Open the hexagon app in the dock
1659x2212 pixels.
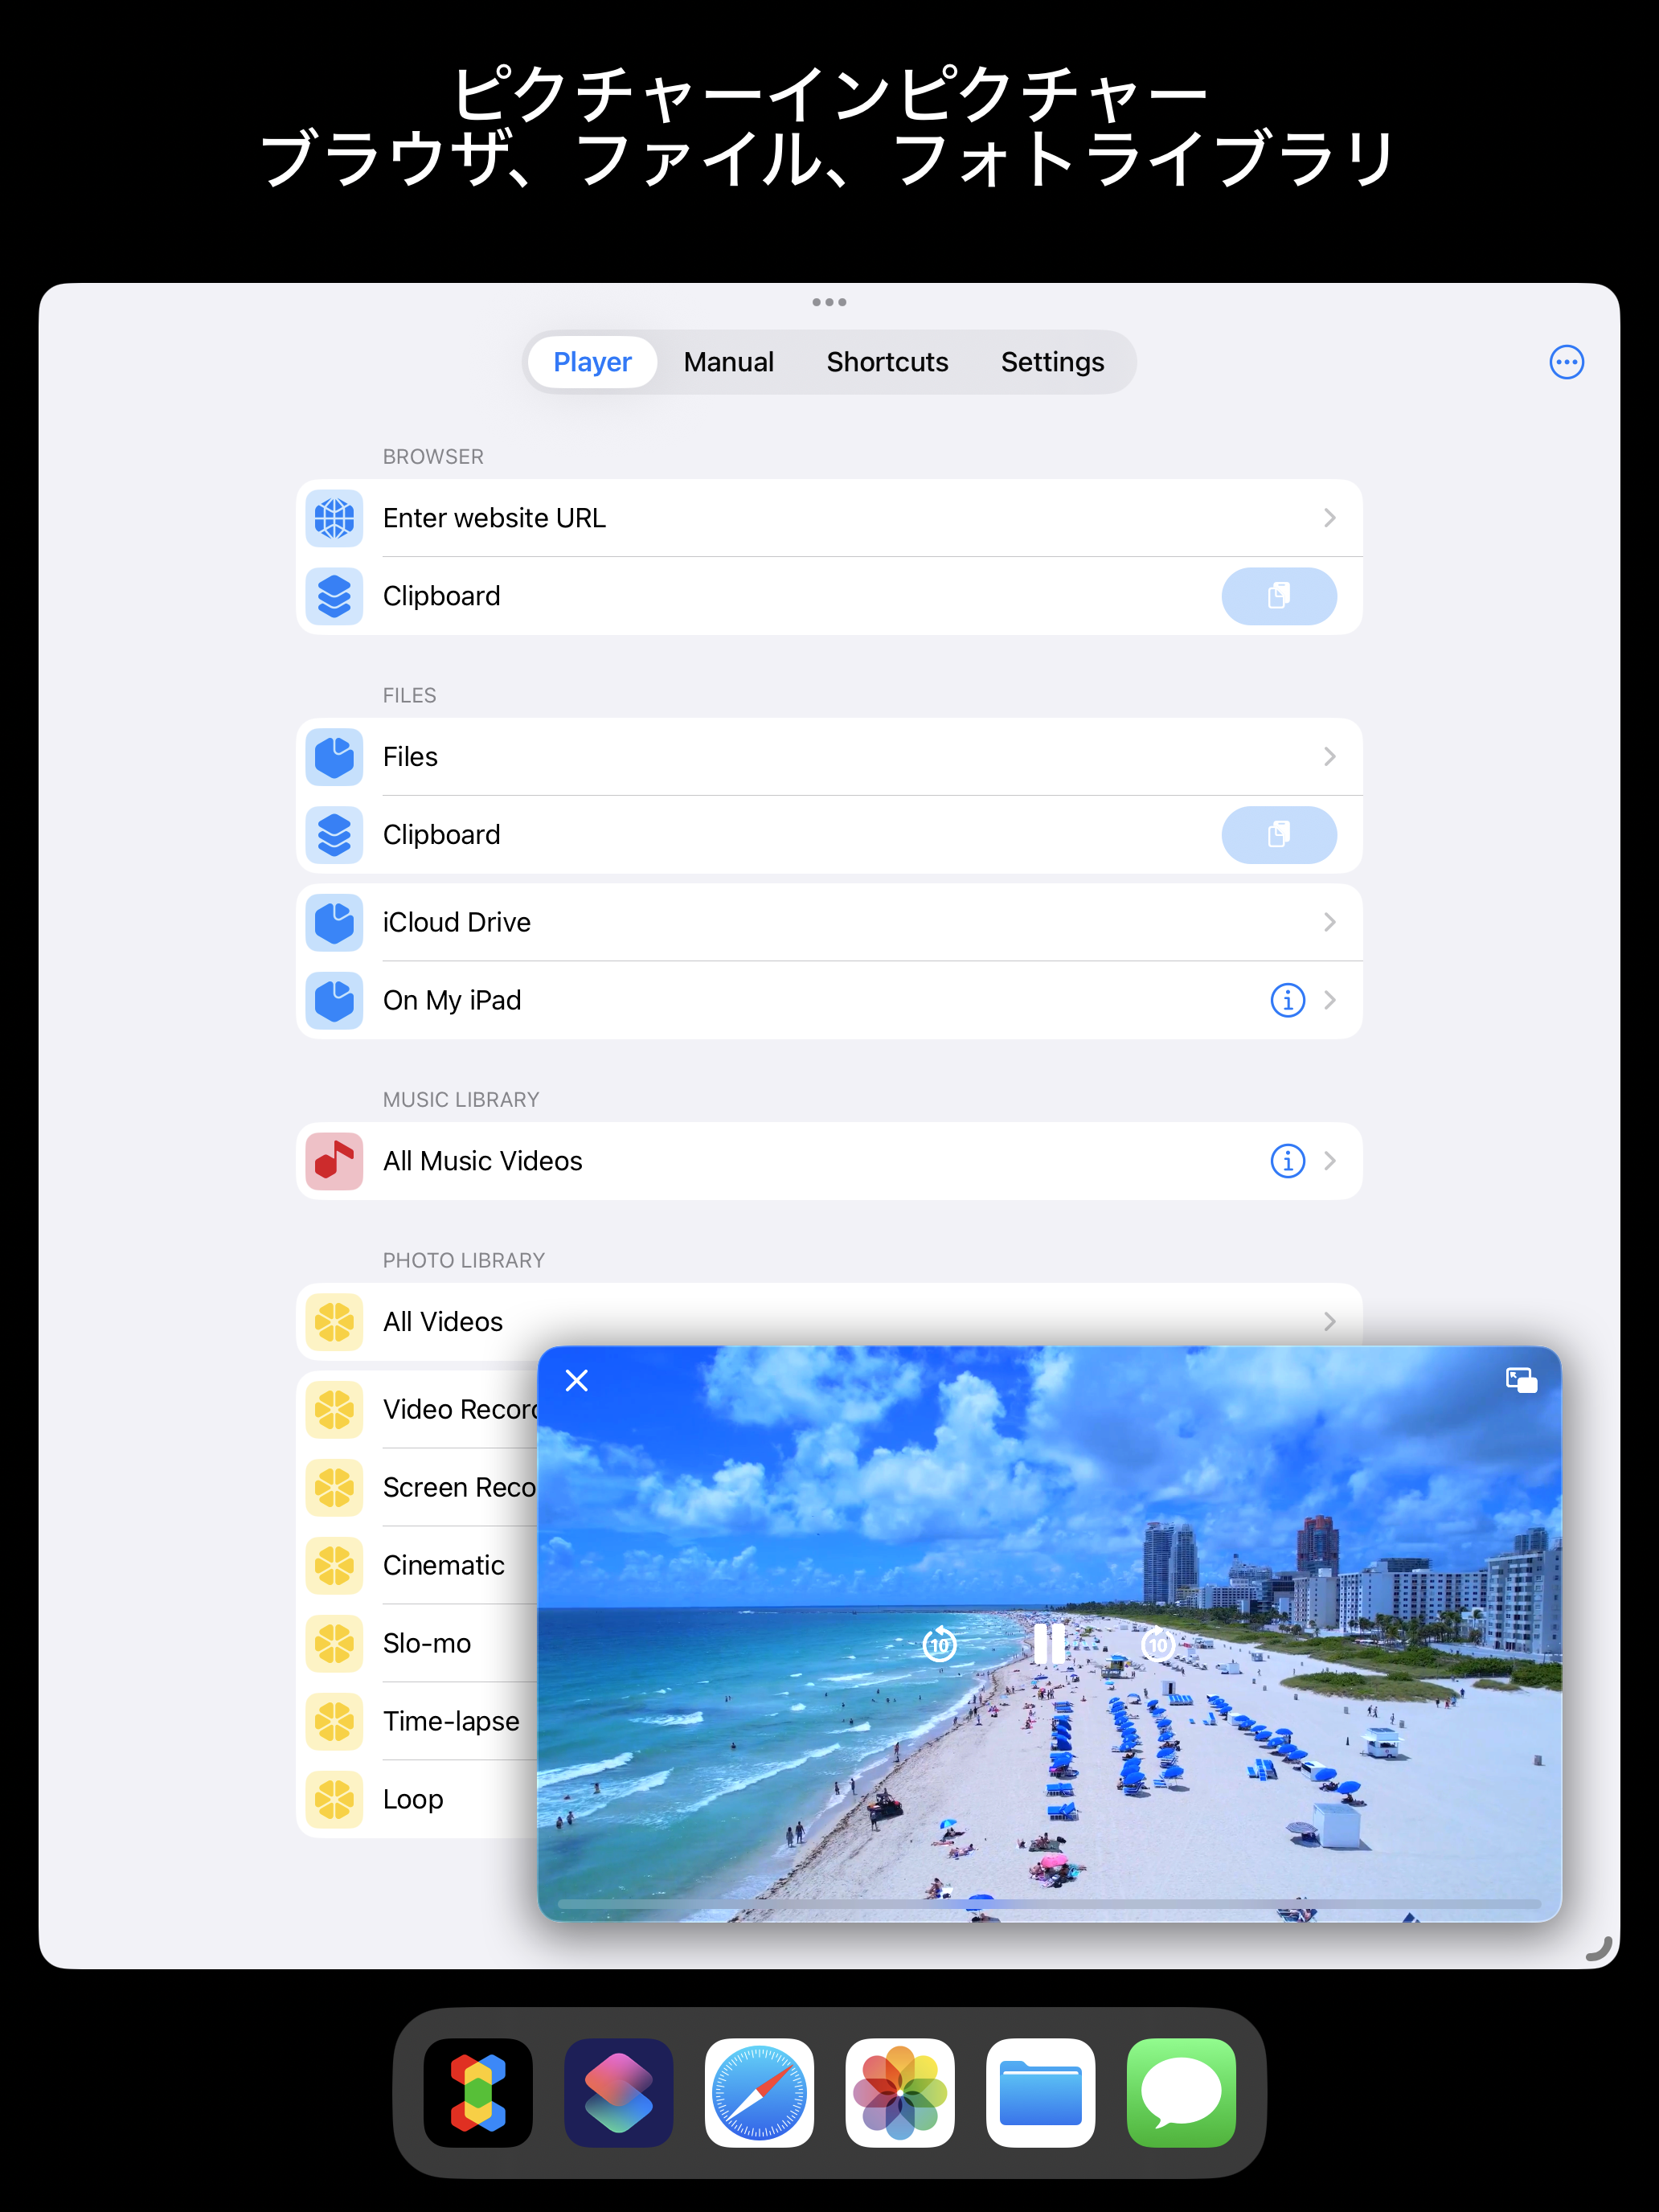[x=478, y=2093]
